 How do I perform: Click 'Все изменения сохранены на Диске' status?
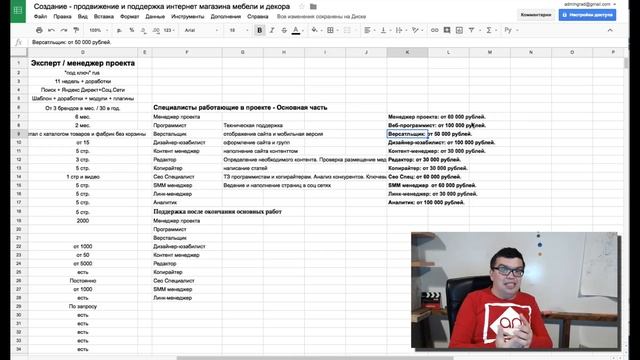pyautogui.click(x=321, y=17)
